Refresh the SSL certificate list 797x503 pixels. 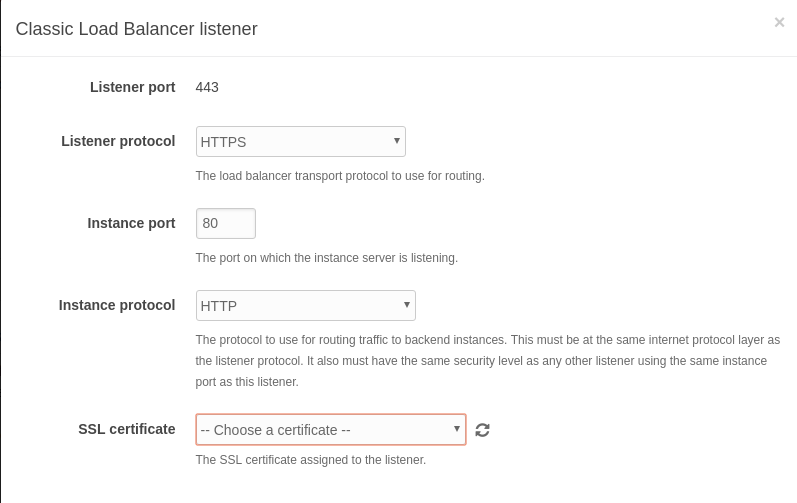(x=482, y=430)
